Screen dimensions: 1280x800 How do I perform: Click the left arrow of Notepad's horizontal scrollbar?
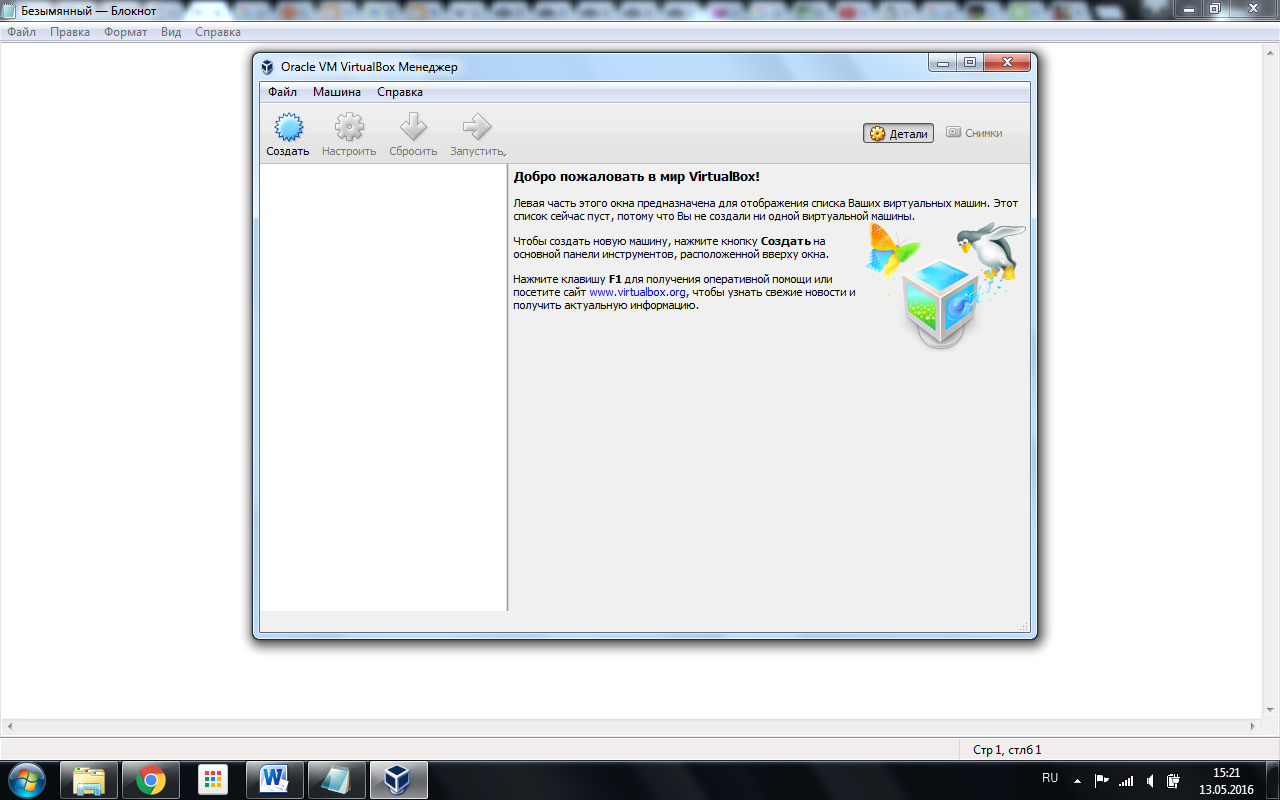pos(9,727)
